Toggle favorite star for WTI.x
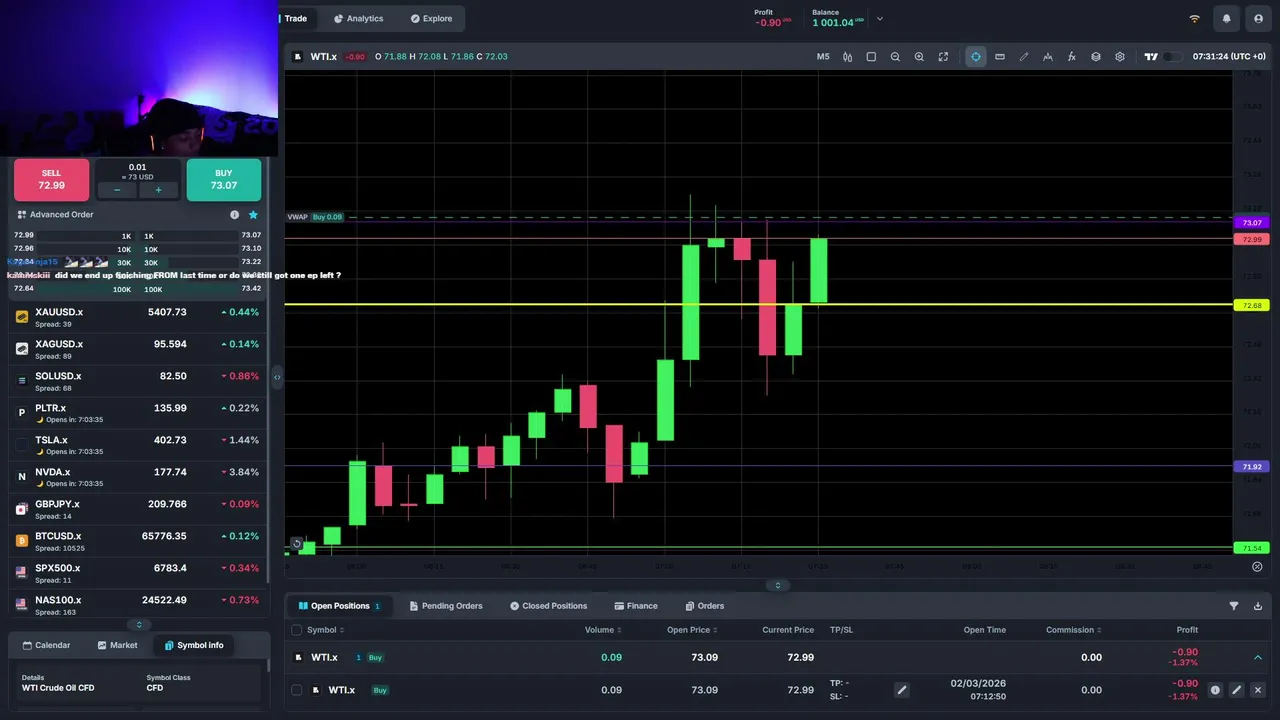This screenshot has height=720, width=1280. pyautogui.click(x=253, y=214)
